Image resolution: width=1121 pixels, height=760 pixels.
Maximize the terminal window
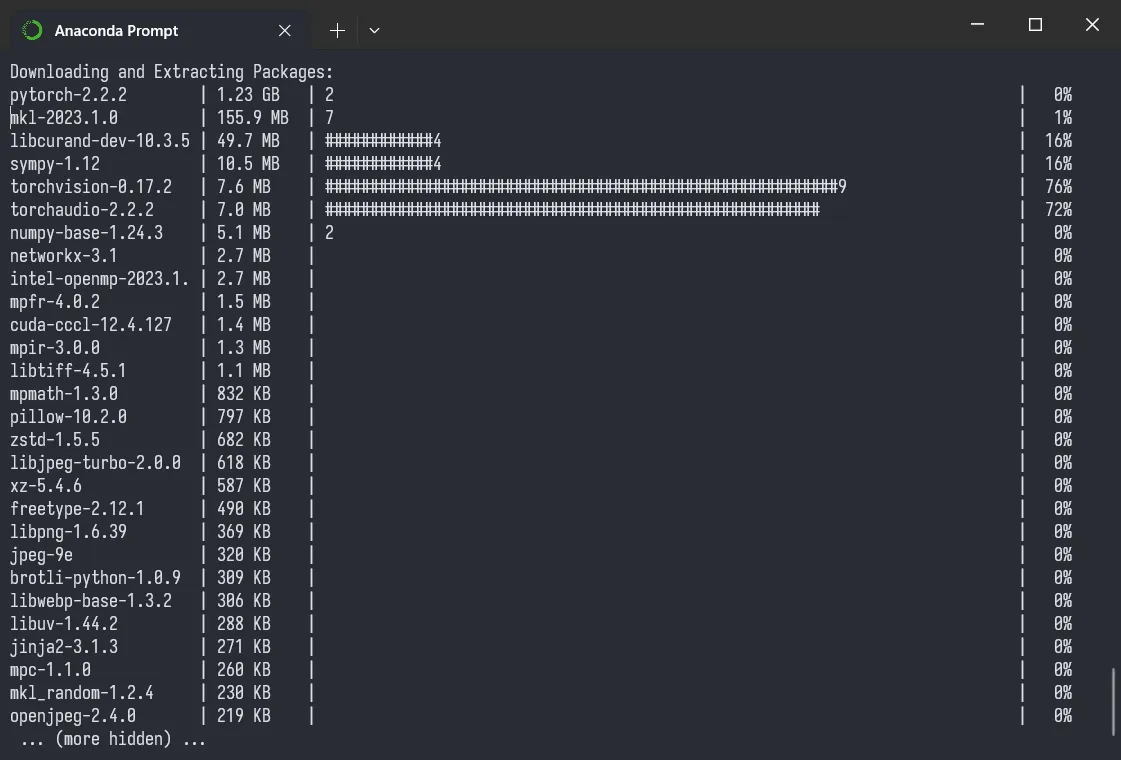[x=1035, y=25]
